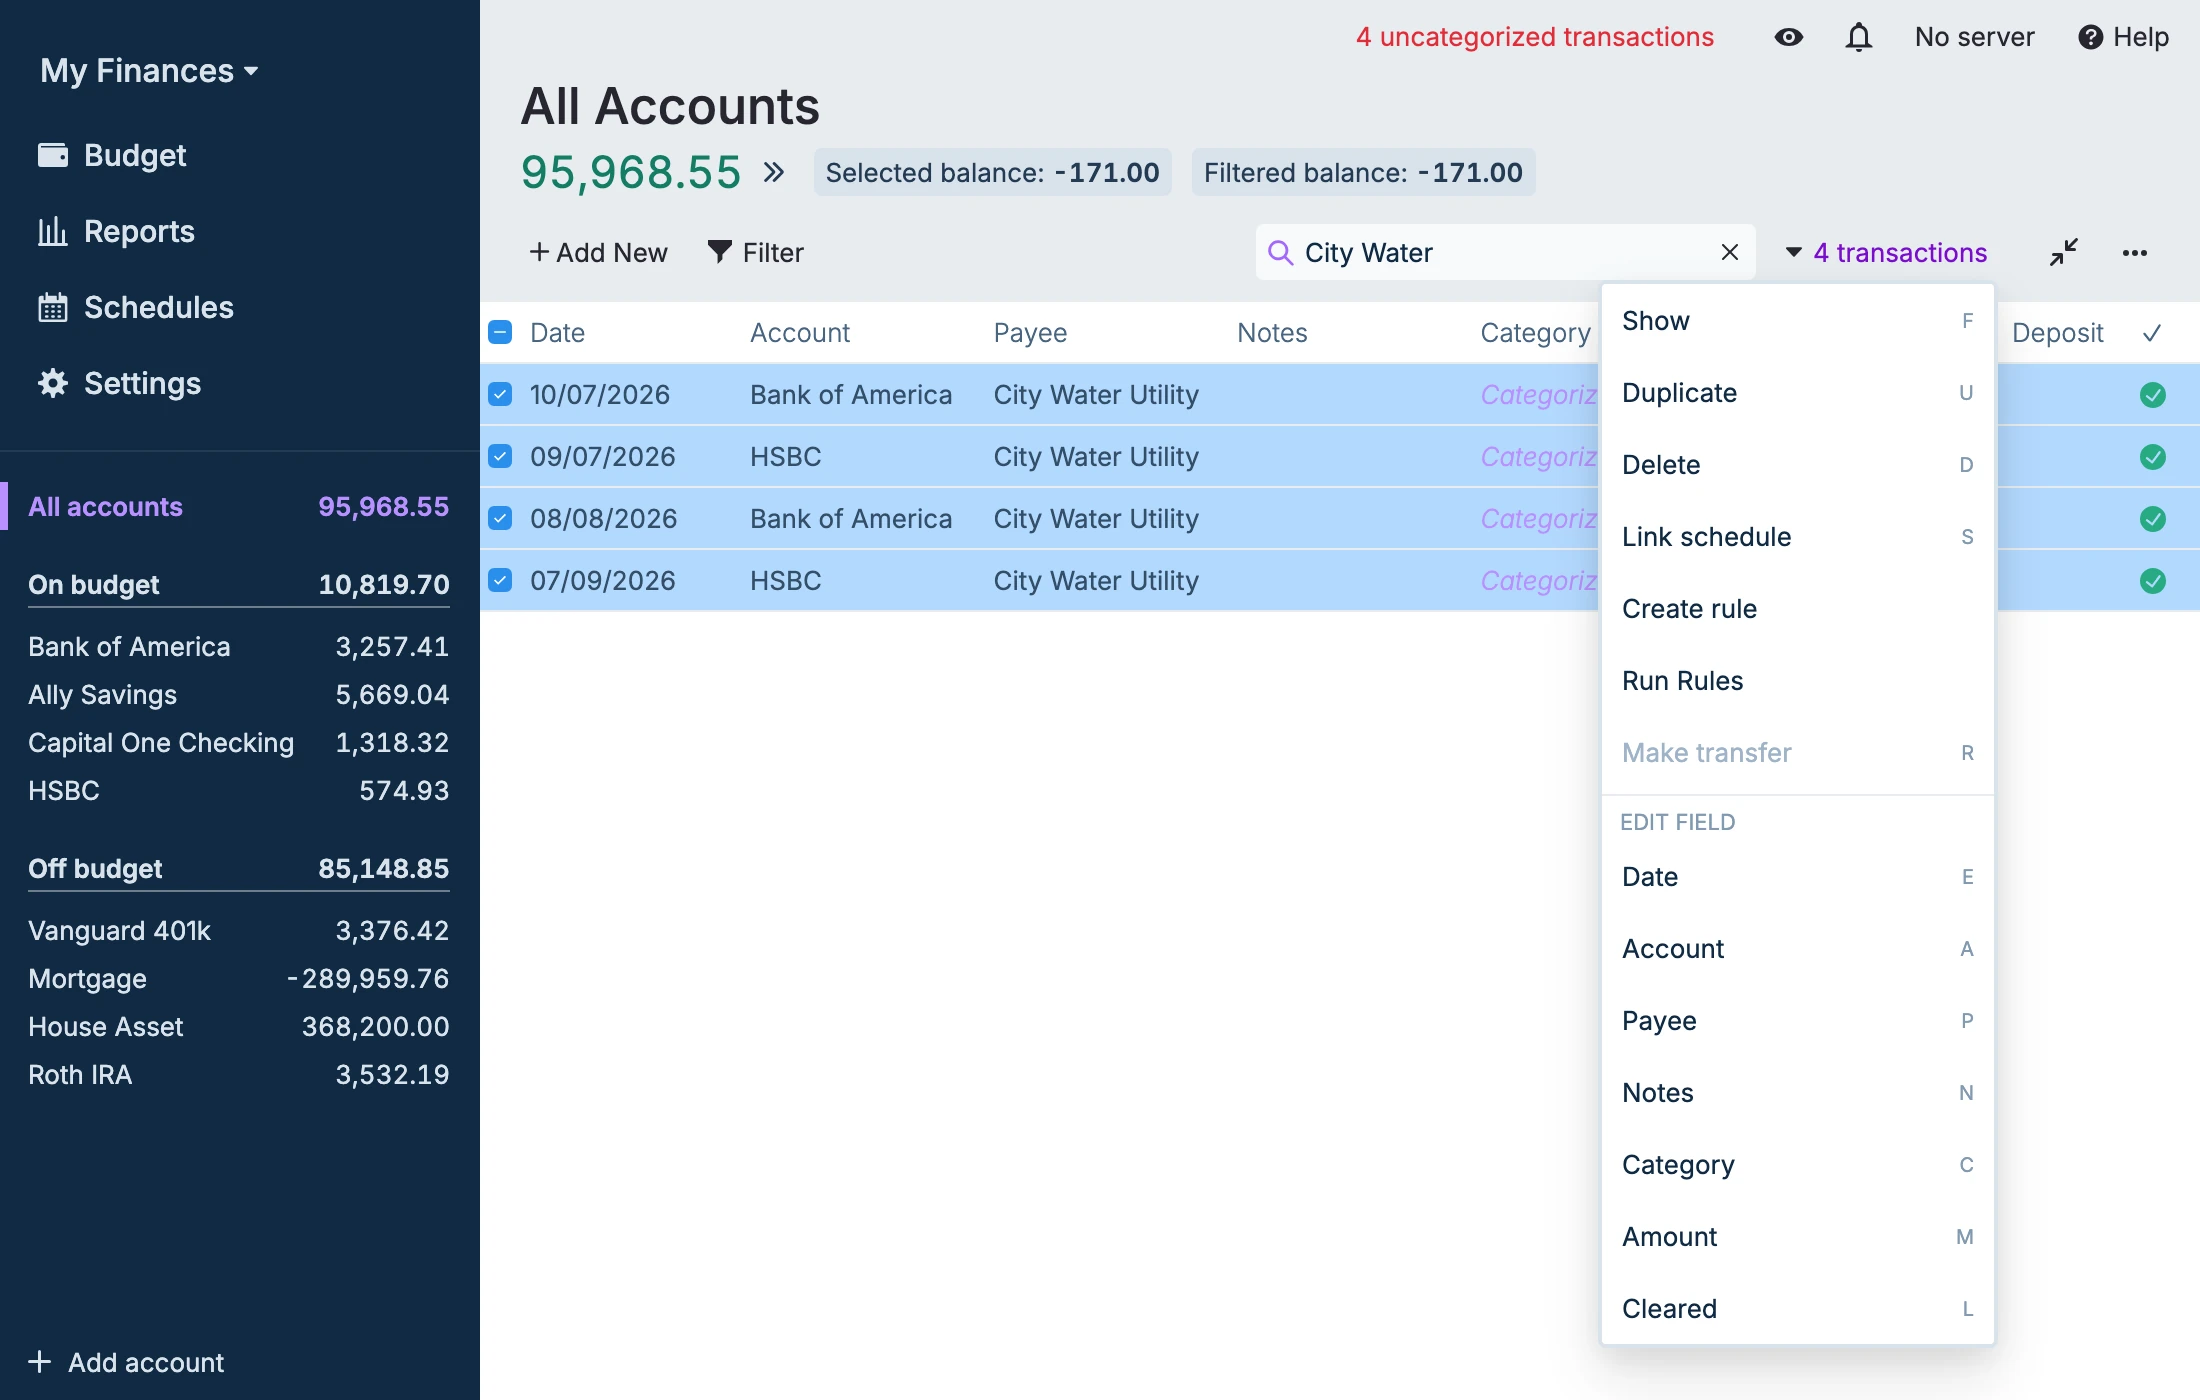Open the three-dot account menu
The height and width of the screenshot is (1400, 2200).
coord(2134,252)
